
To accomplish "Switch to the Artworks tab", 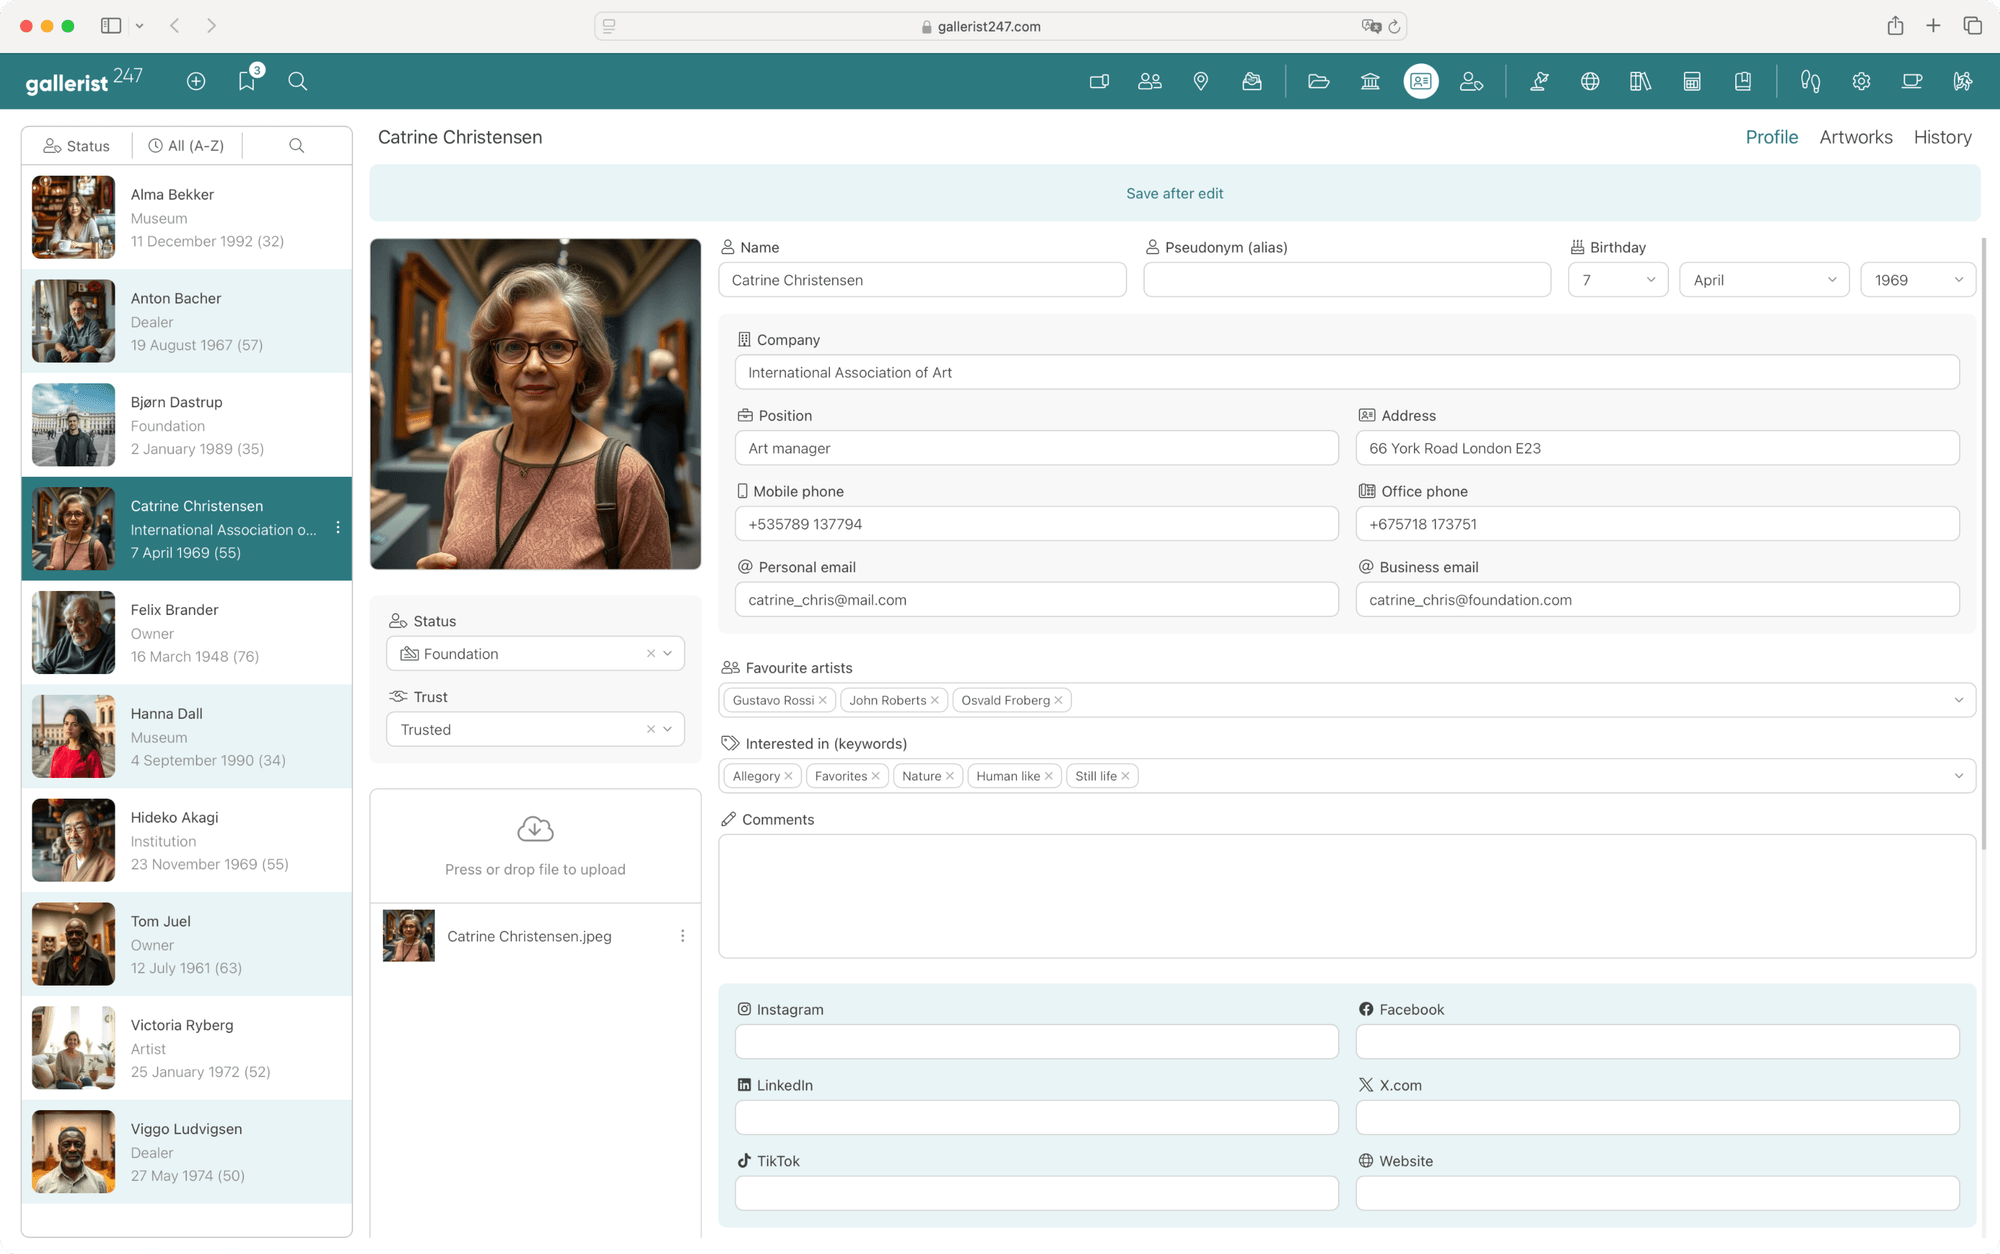I will click(x=1855, y=137).
